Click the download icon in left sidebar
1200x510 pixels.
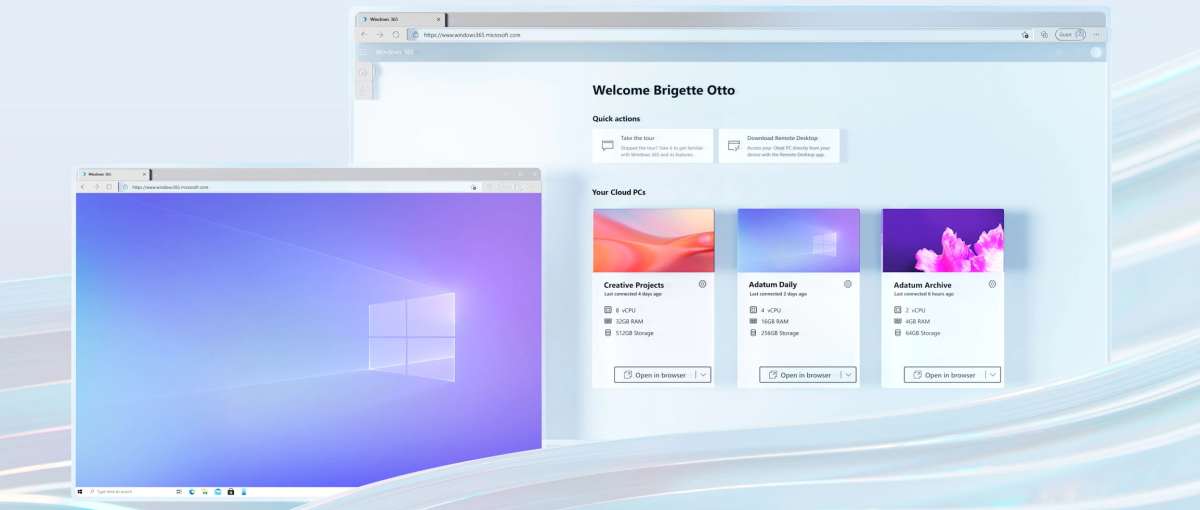(363, 90)
